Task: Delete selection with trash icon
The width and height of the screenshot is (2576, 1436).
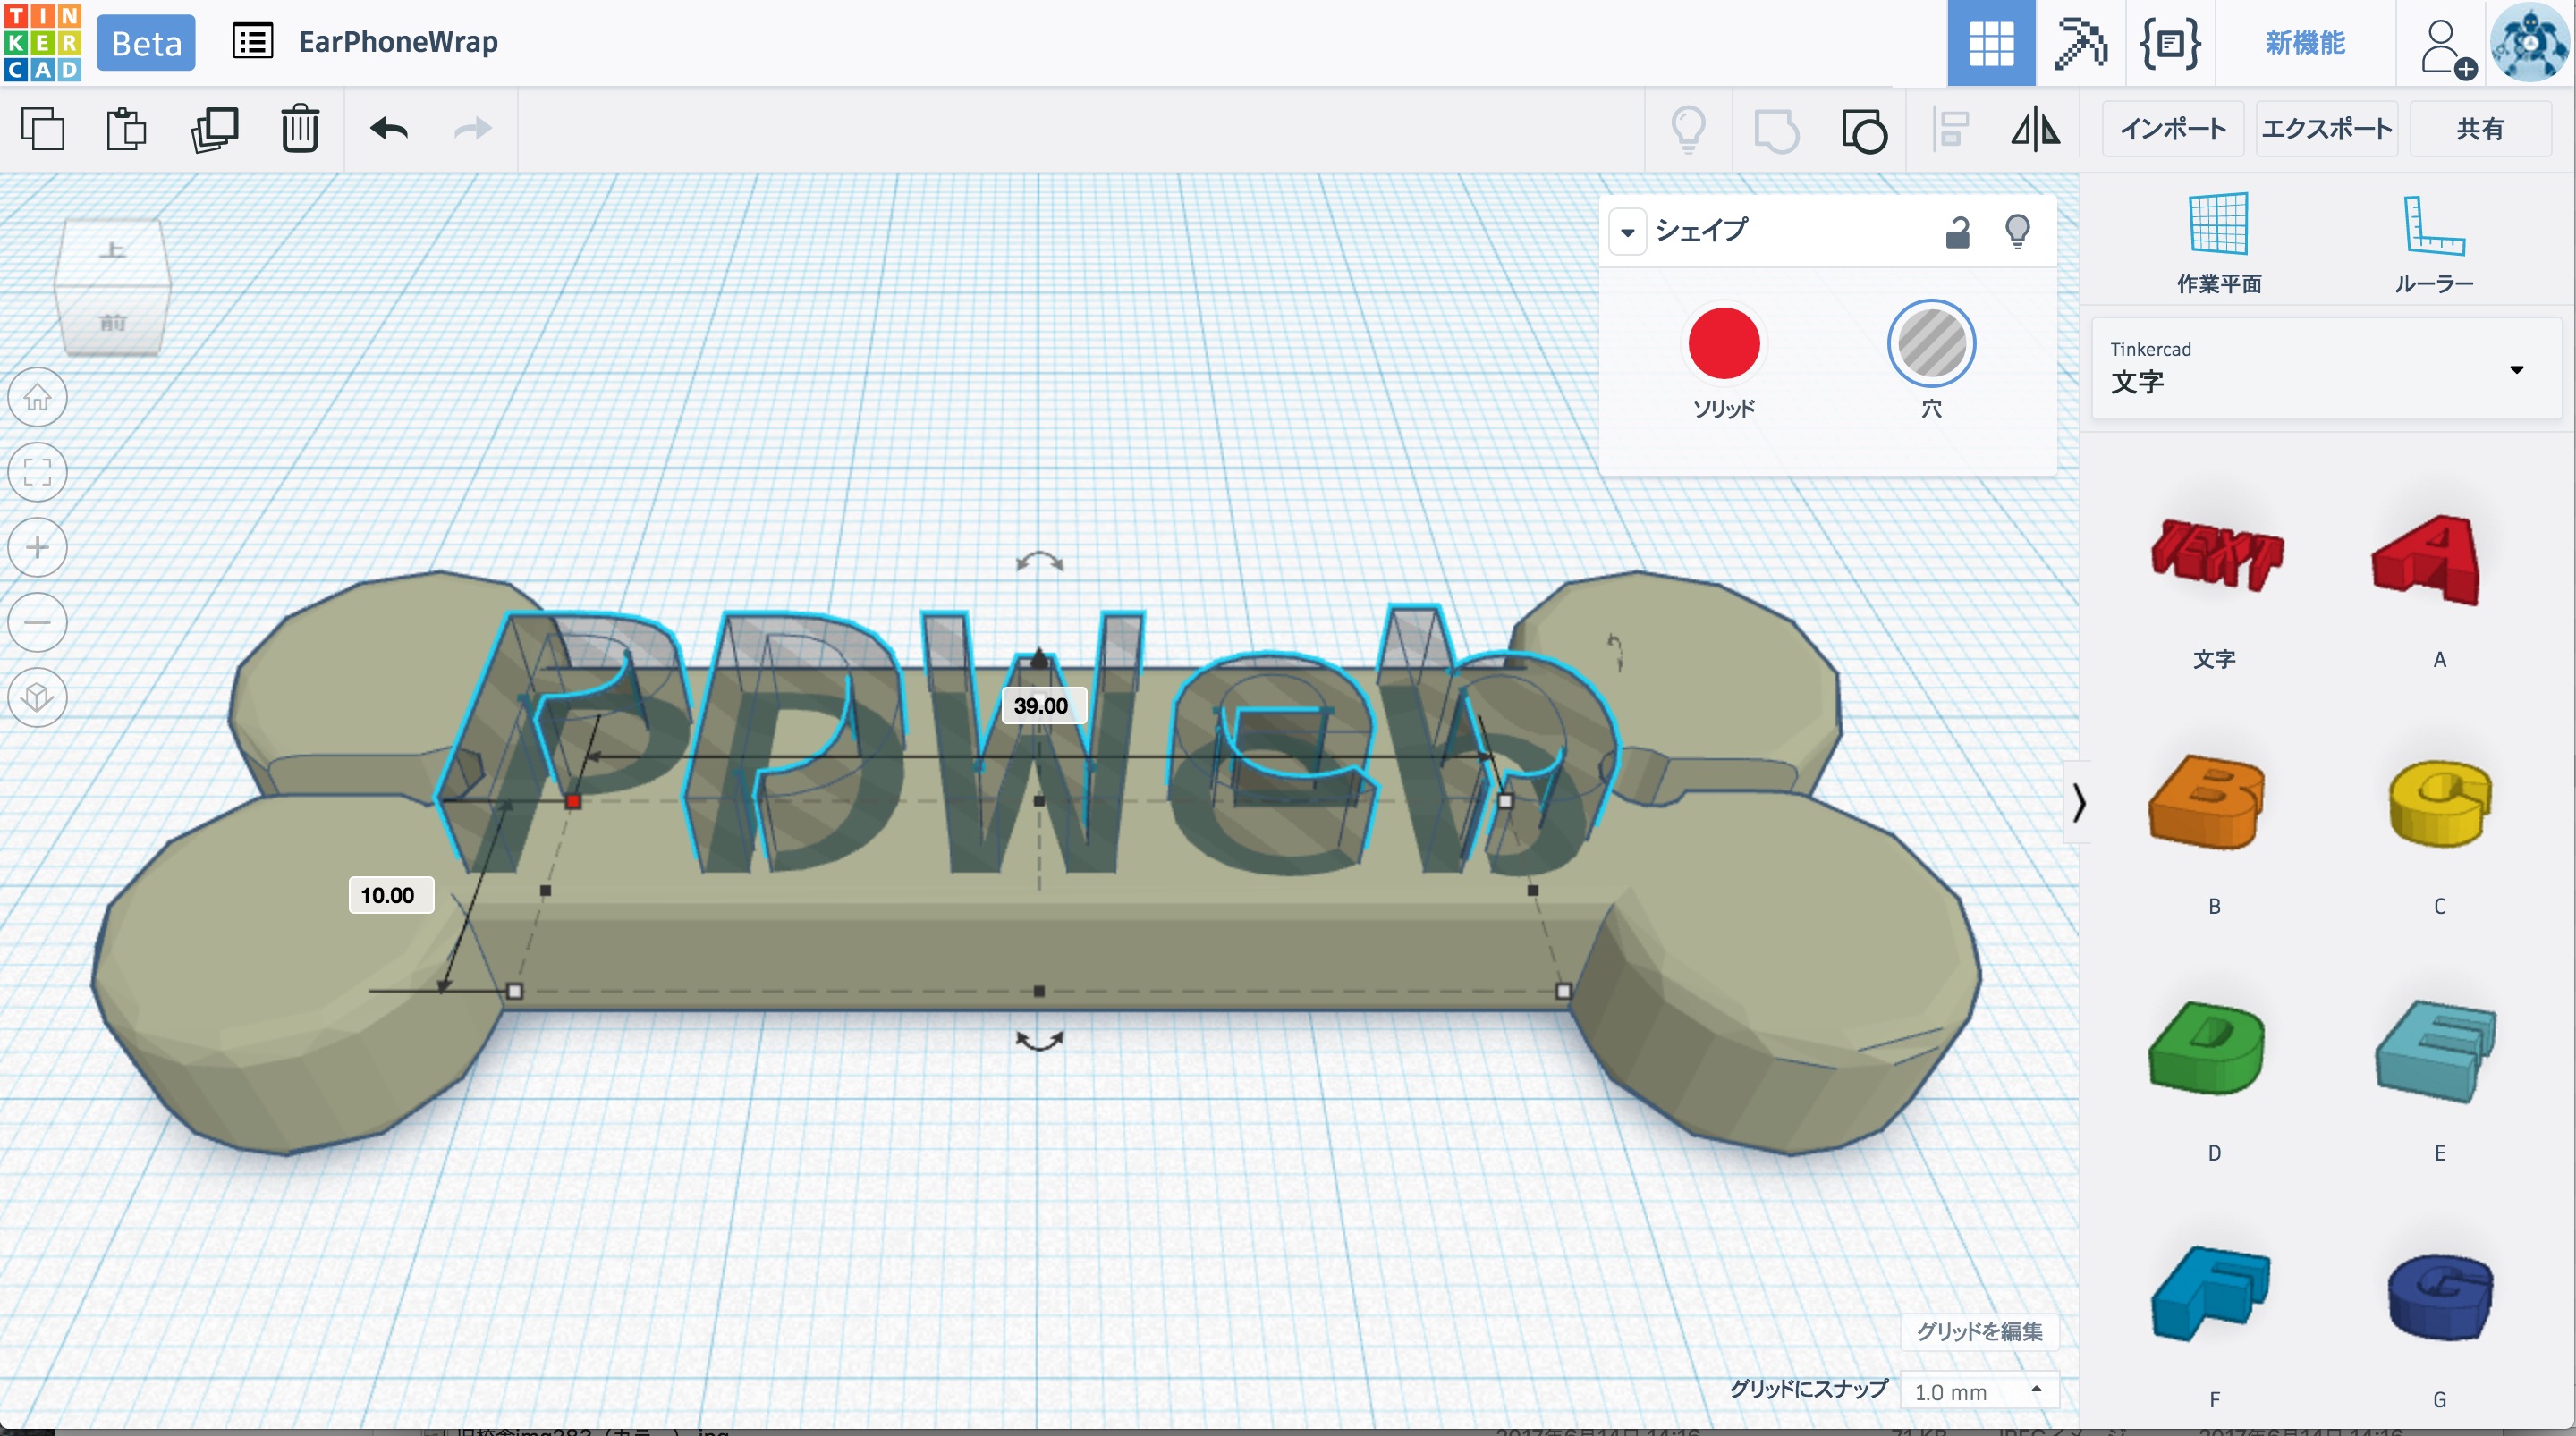Action: pyautogui.click(x=300, y=129)
